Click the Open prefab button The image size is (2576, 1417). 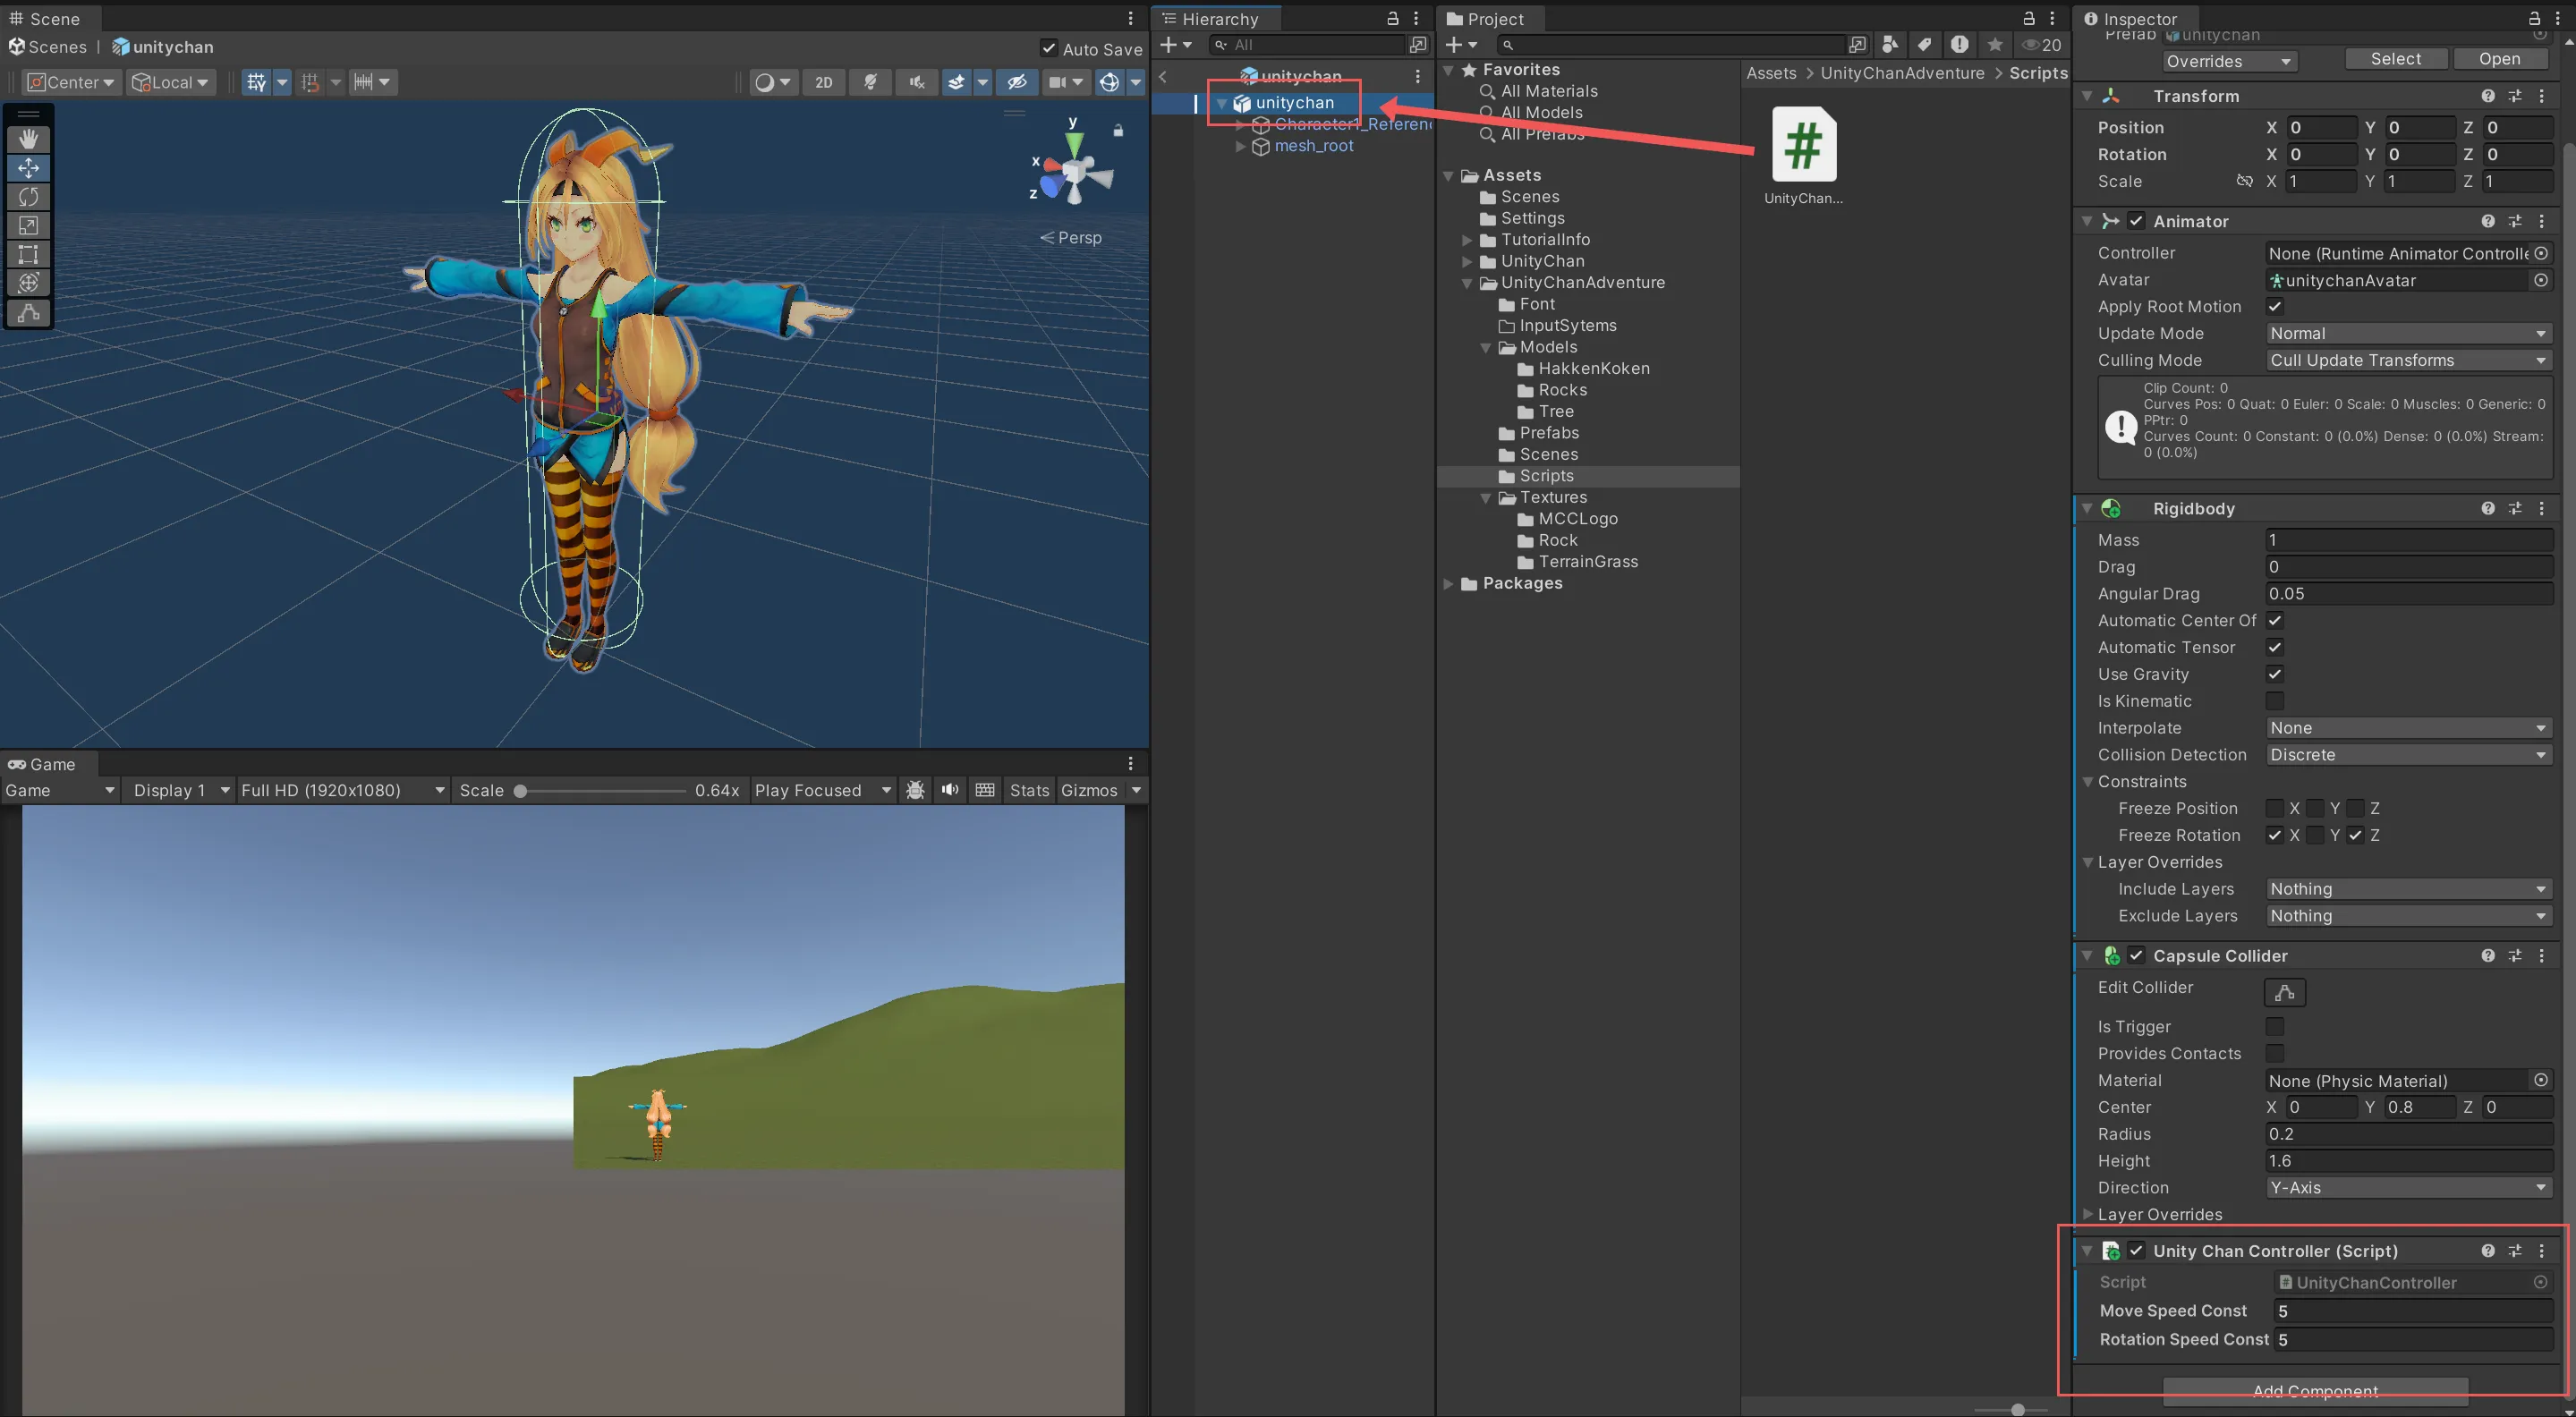(x=2498, y=59)
